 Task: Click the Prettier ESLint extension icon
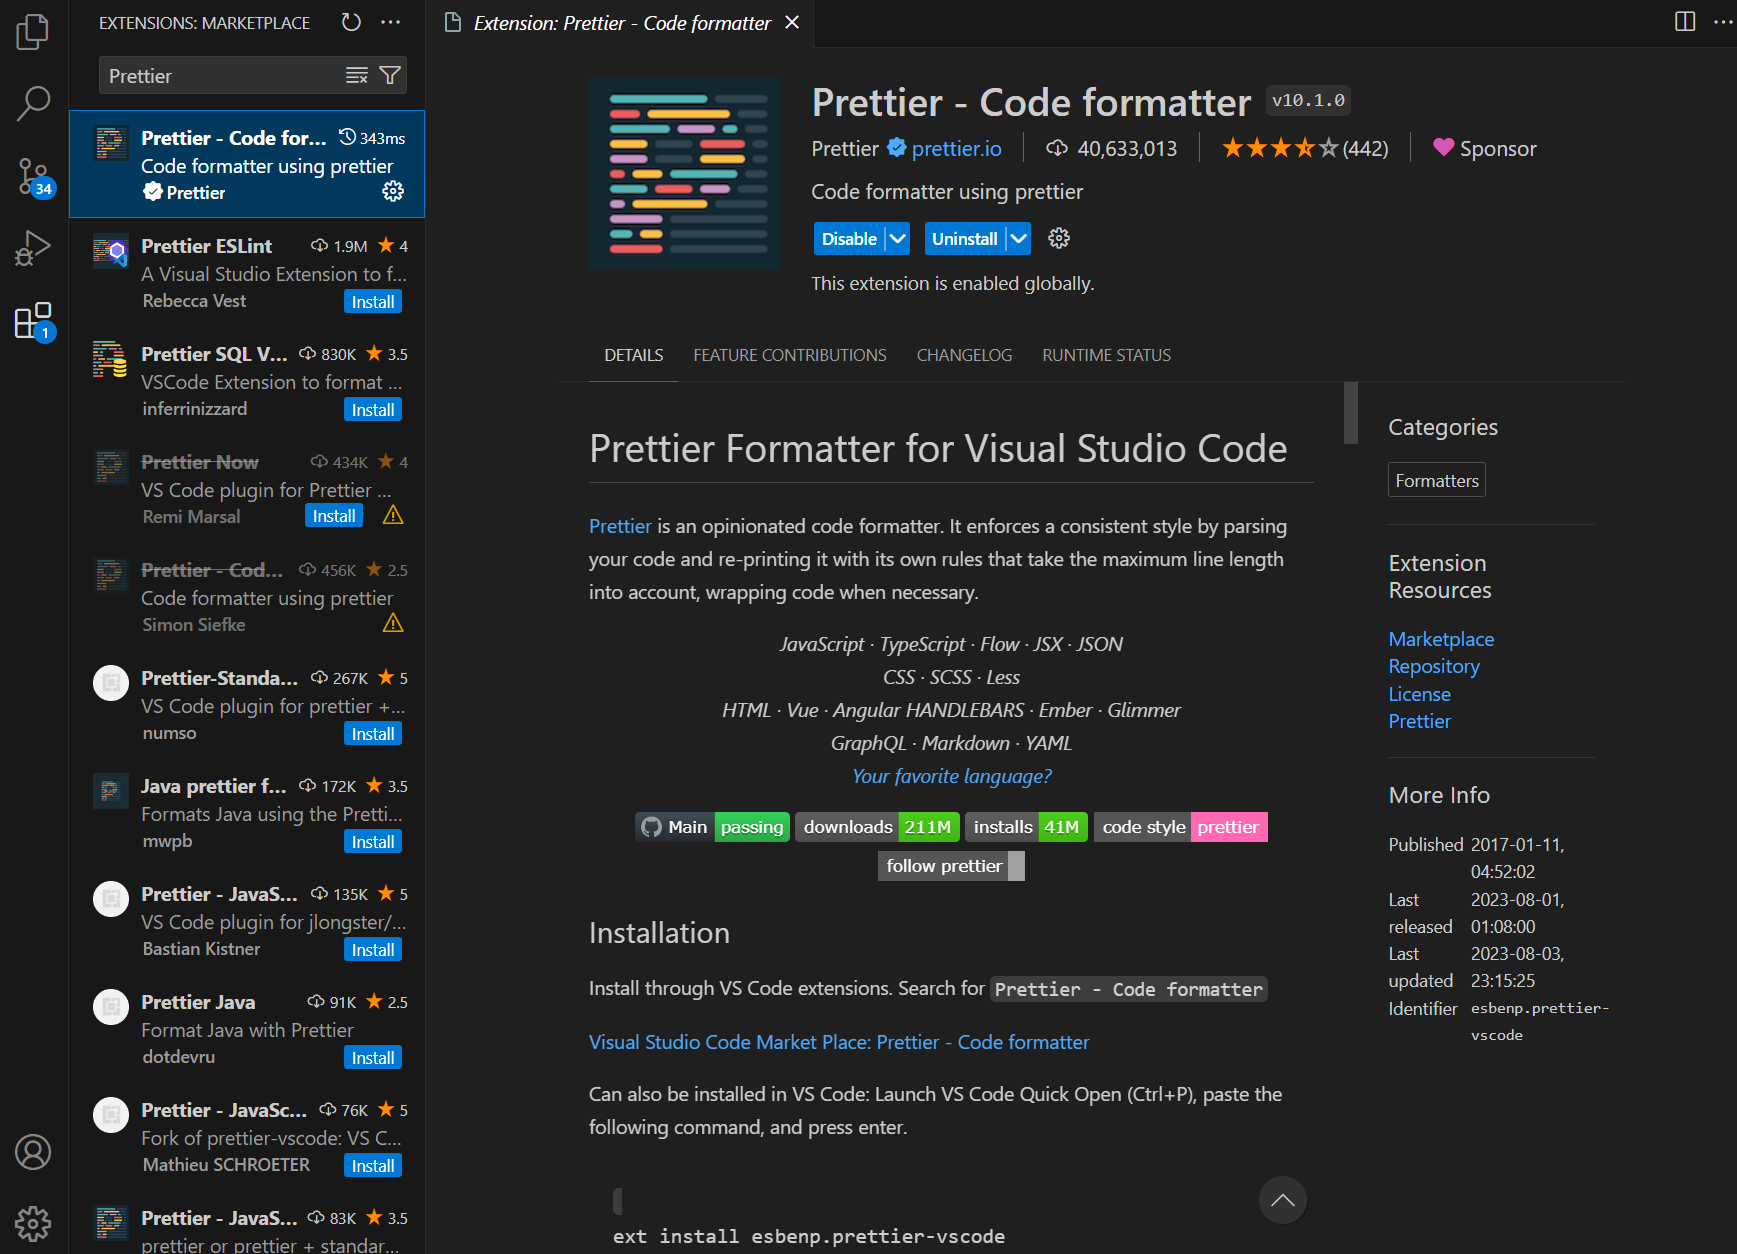click(110, 251)
